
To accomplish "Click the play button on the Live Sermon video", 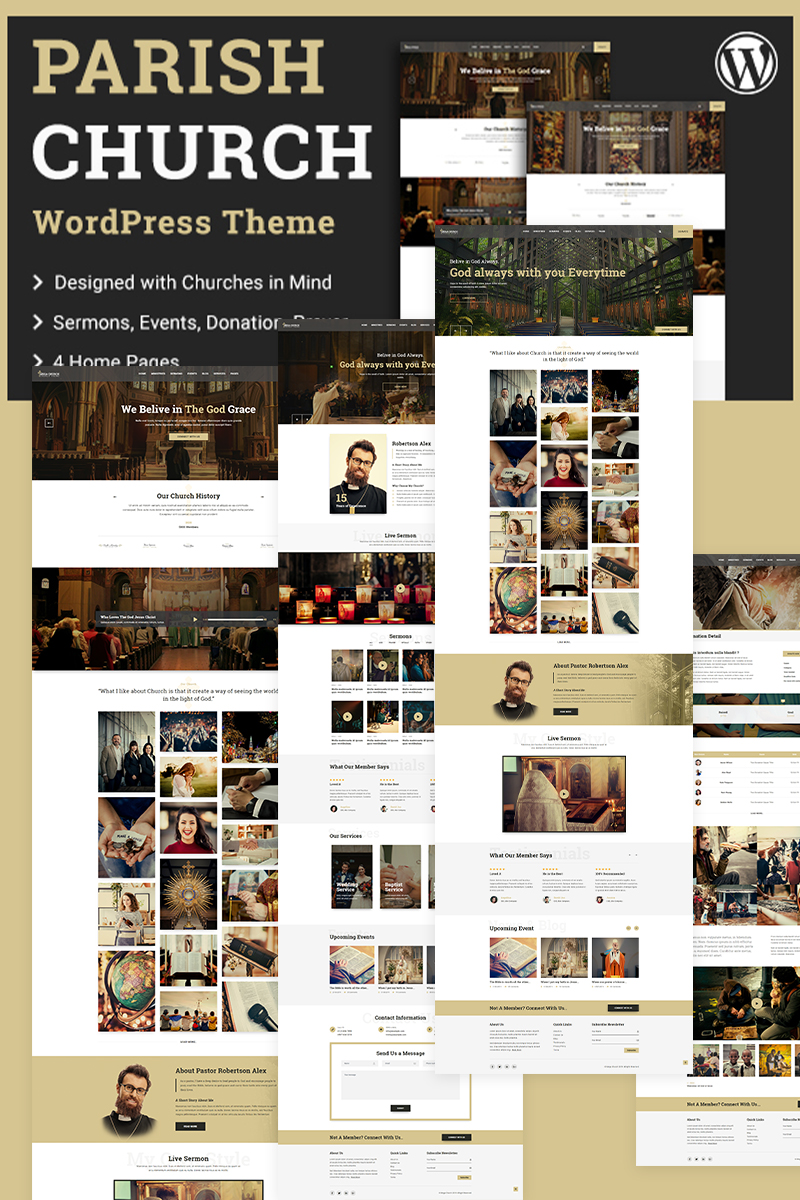I will [565, 793].
